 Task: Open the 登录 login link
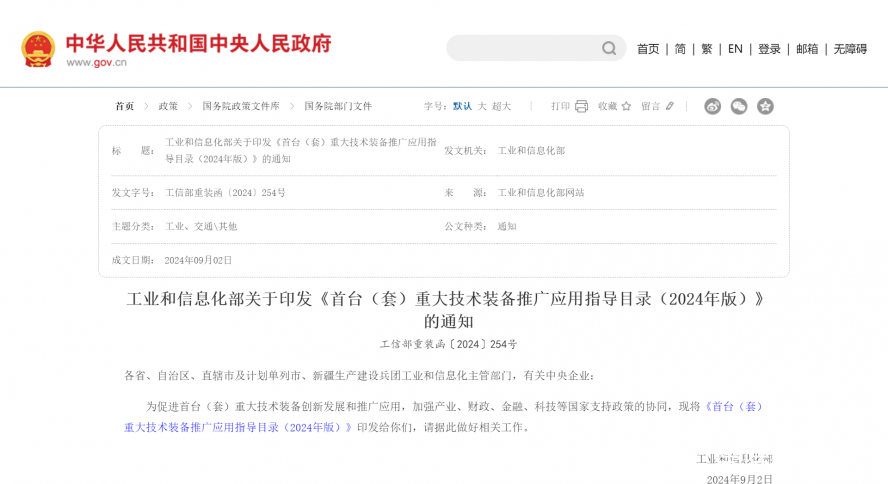tap(769, 49)
